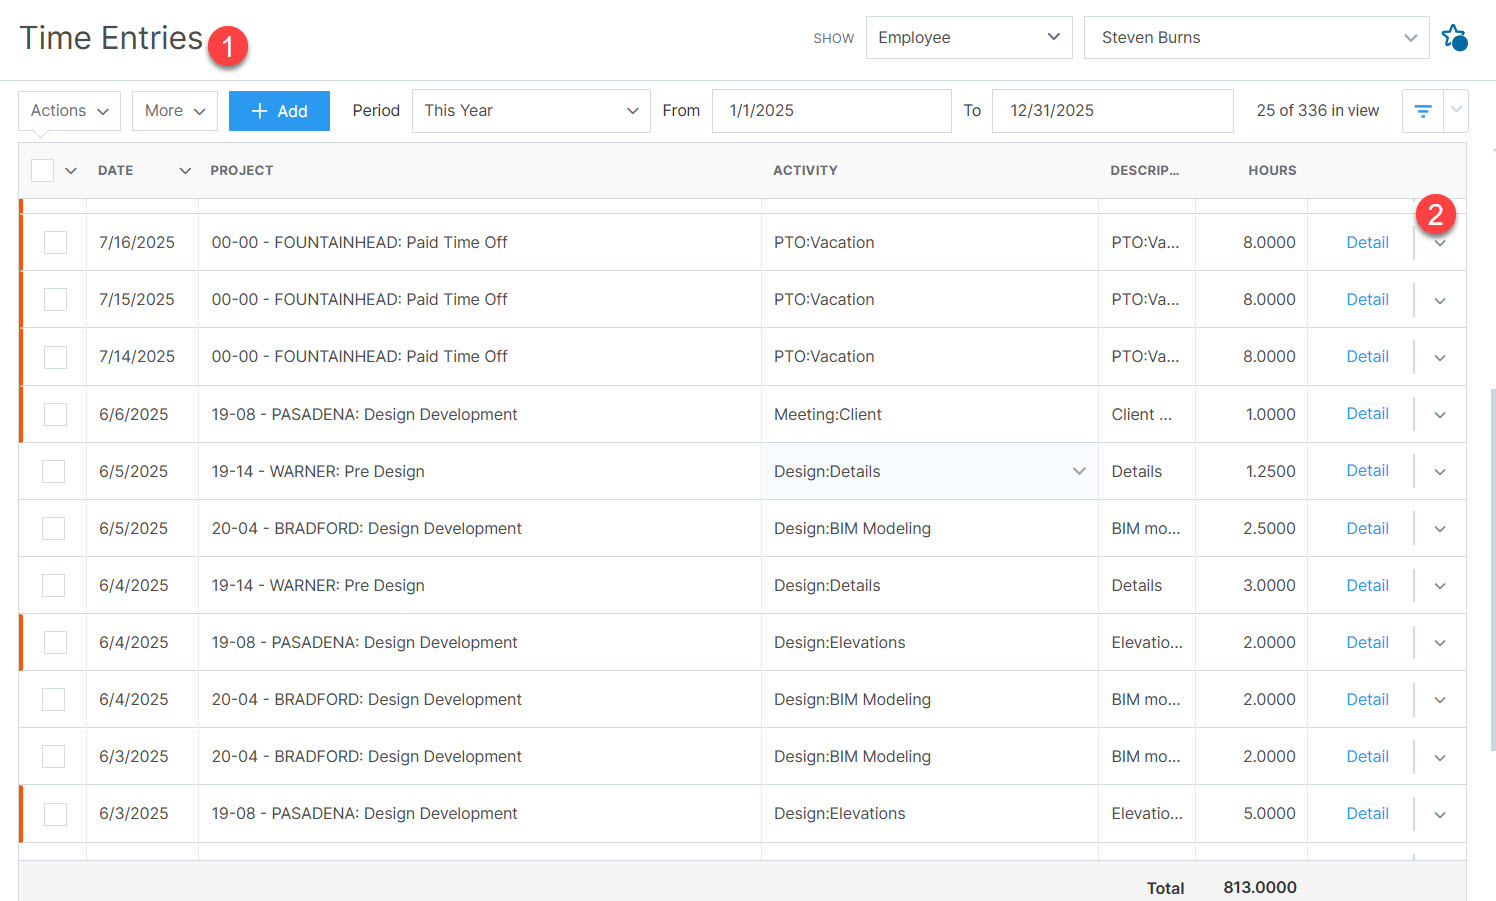This screenshot has height=901, width=1496.
Task: Check the 6/5/2025 WARNER row checkbox
Action: 53,471
